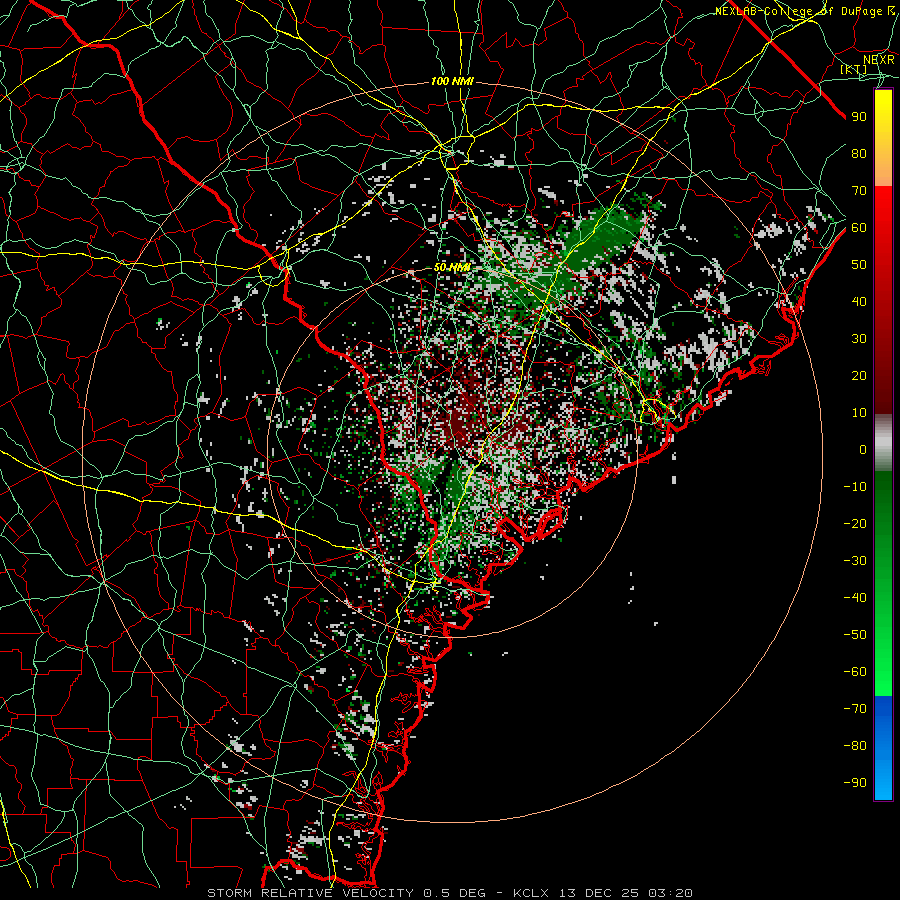Click the -70 value on the velocity scale
This screenshot has height=900, width=900.
pyautogui.click(x=855, y=709)
